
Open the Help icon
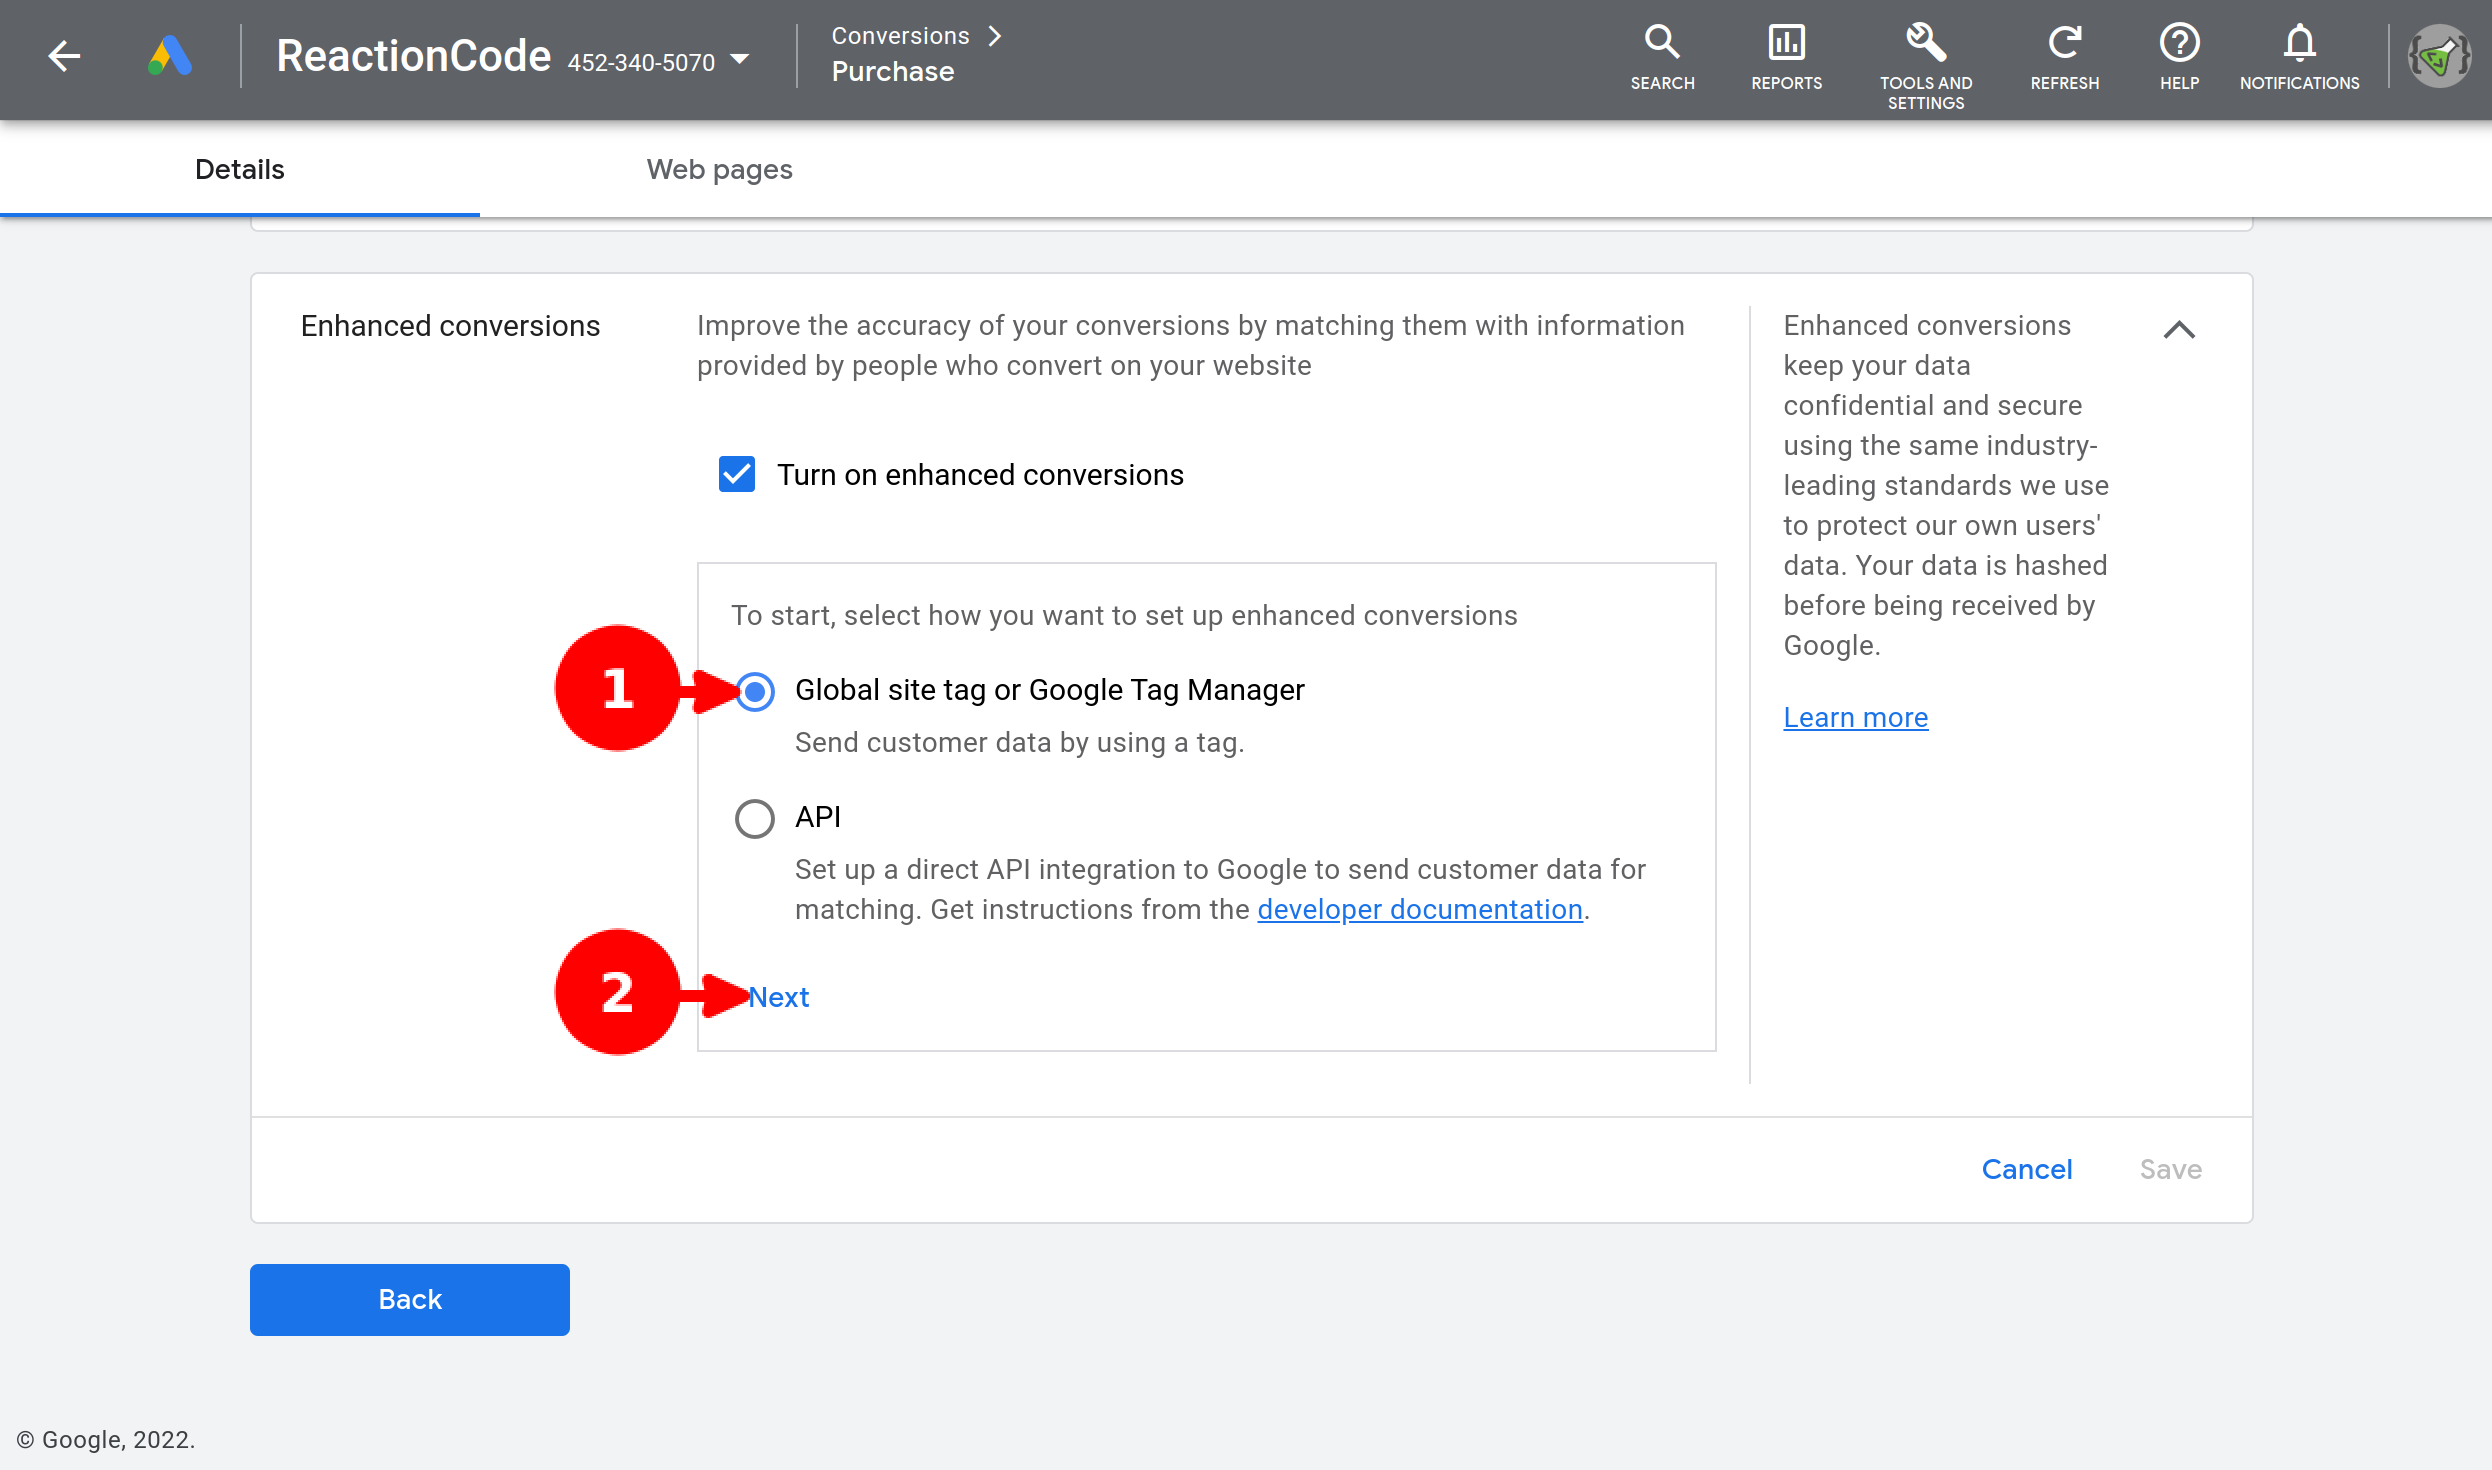[2179, 57]
